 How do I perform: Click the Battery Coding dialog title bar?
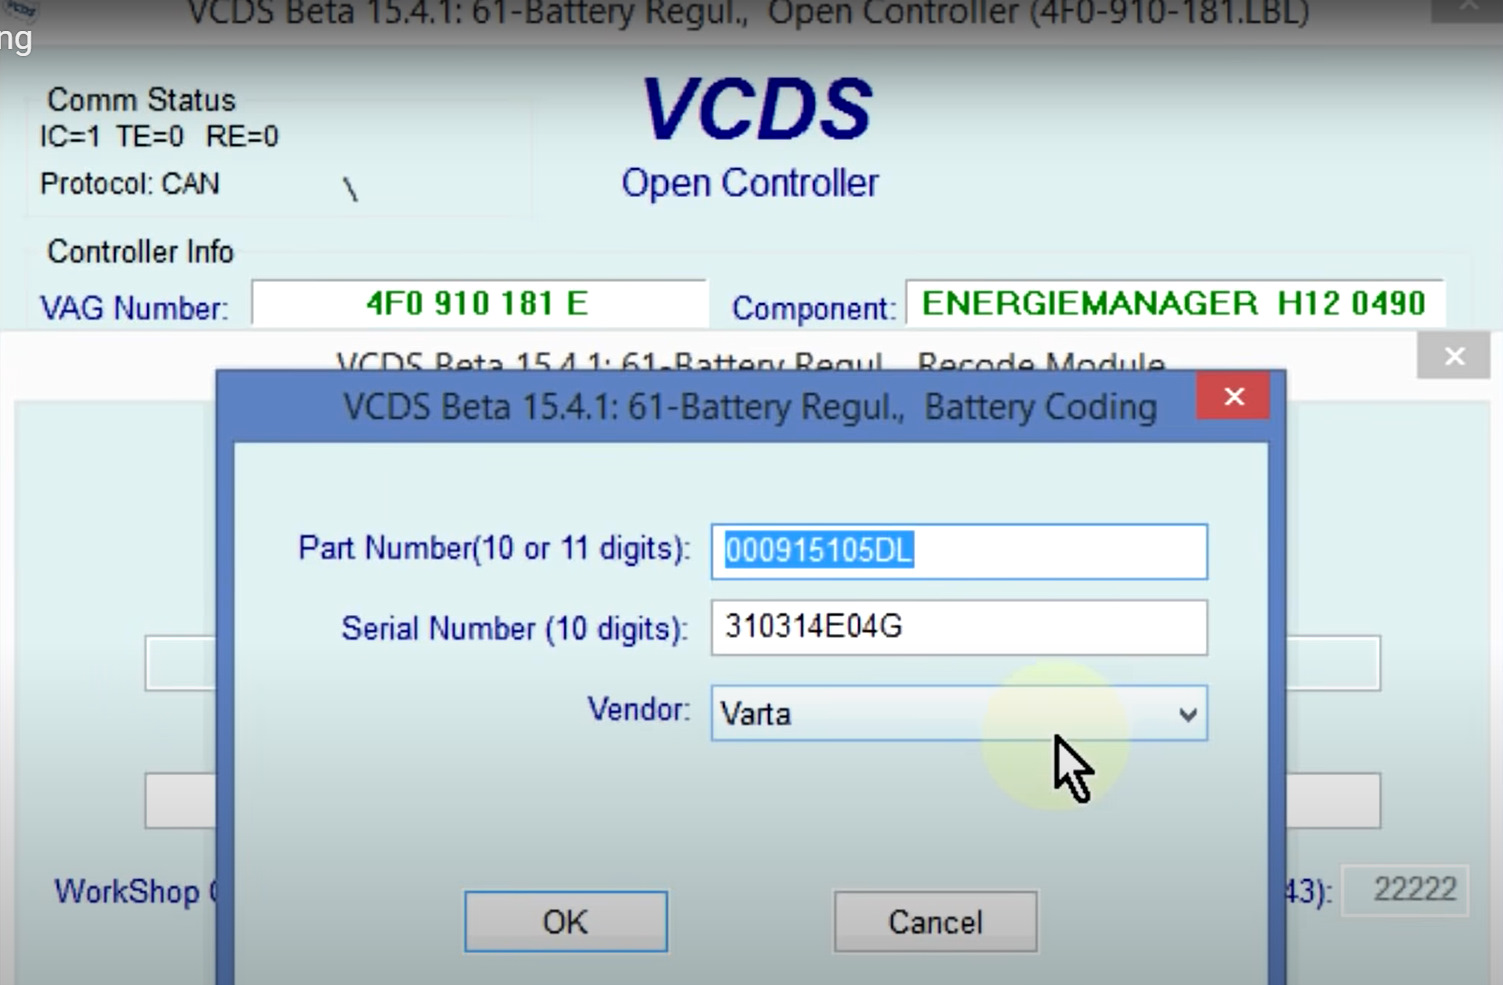coord(750,407)
